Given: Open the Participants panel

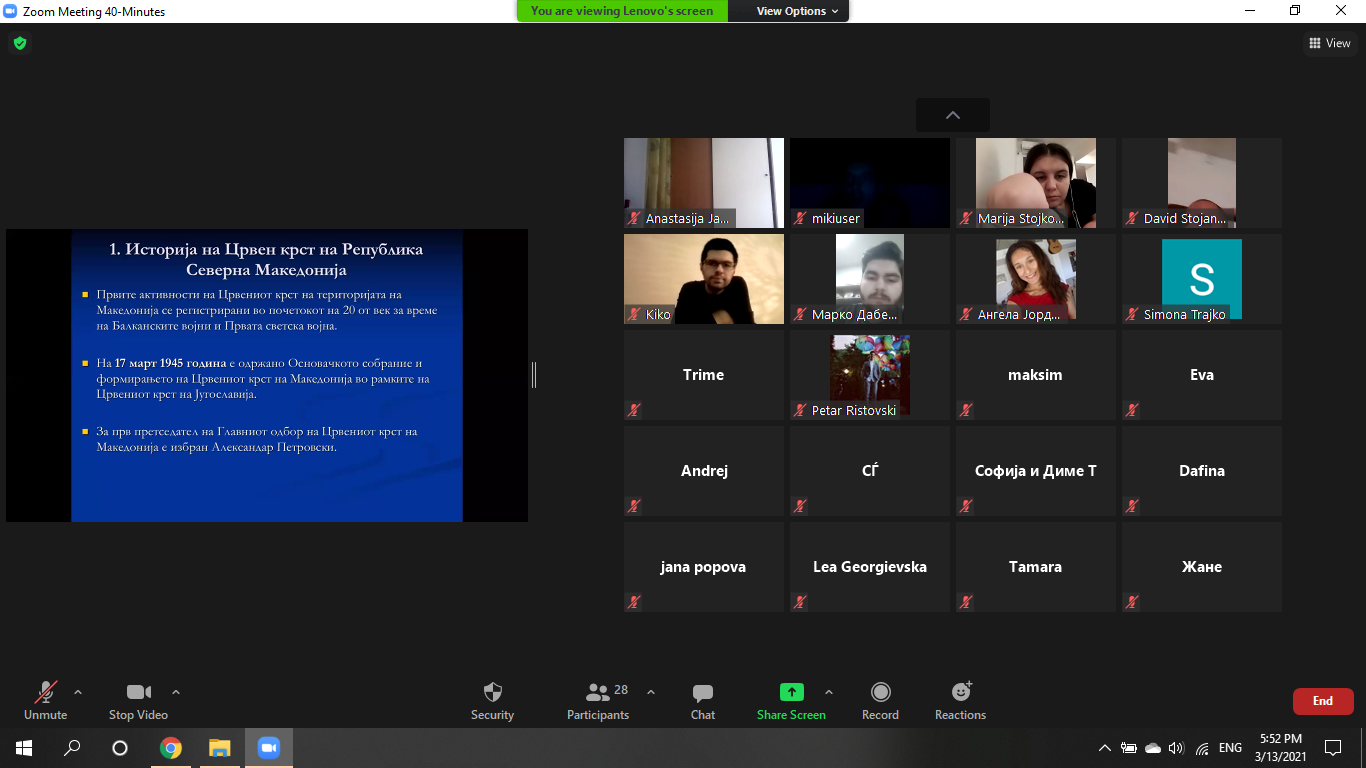Looking at the screenshot, I should click(598, 700).
